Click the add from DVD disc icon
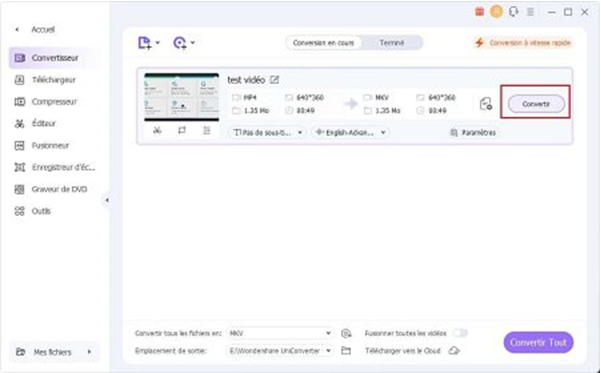This screenshot has height=373, width=601. click(x=180, y=43)
